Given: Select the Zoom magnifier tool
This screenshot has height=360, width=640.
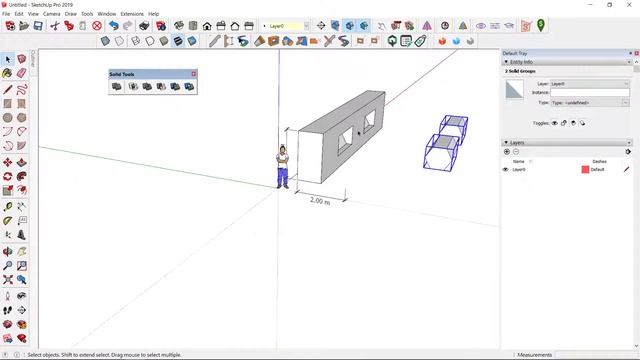Looking at the screenshot, I should tap(7, 266).
